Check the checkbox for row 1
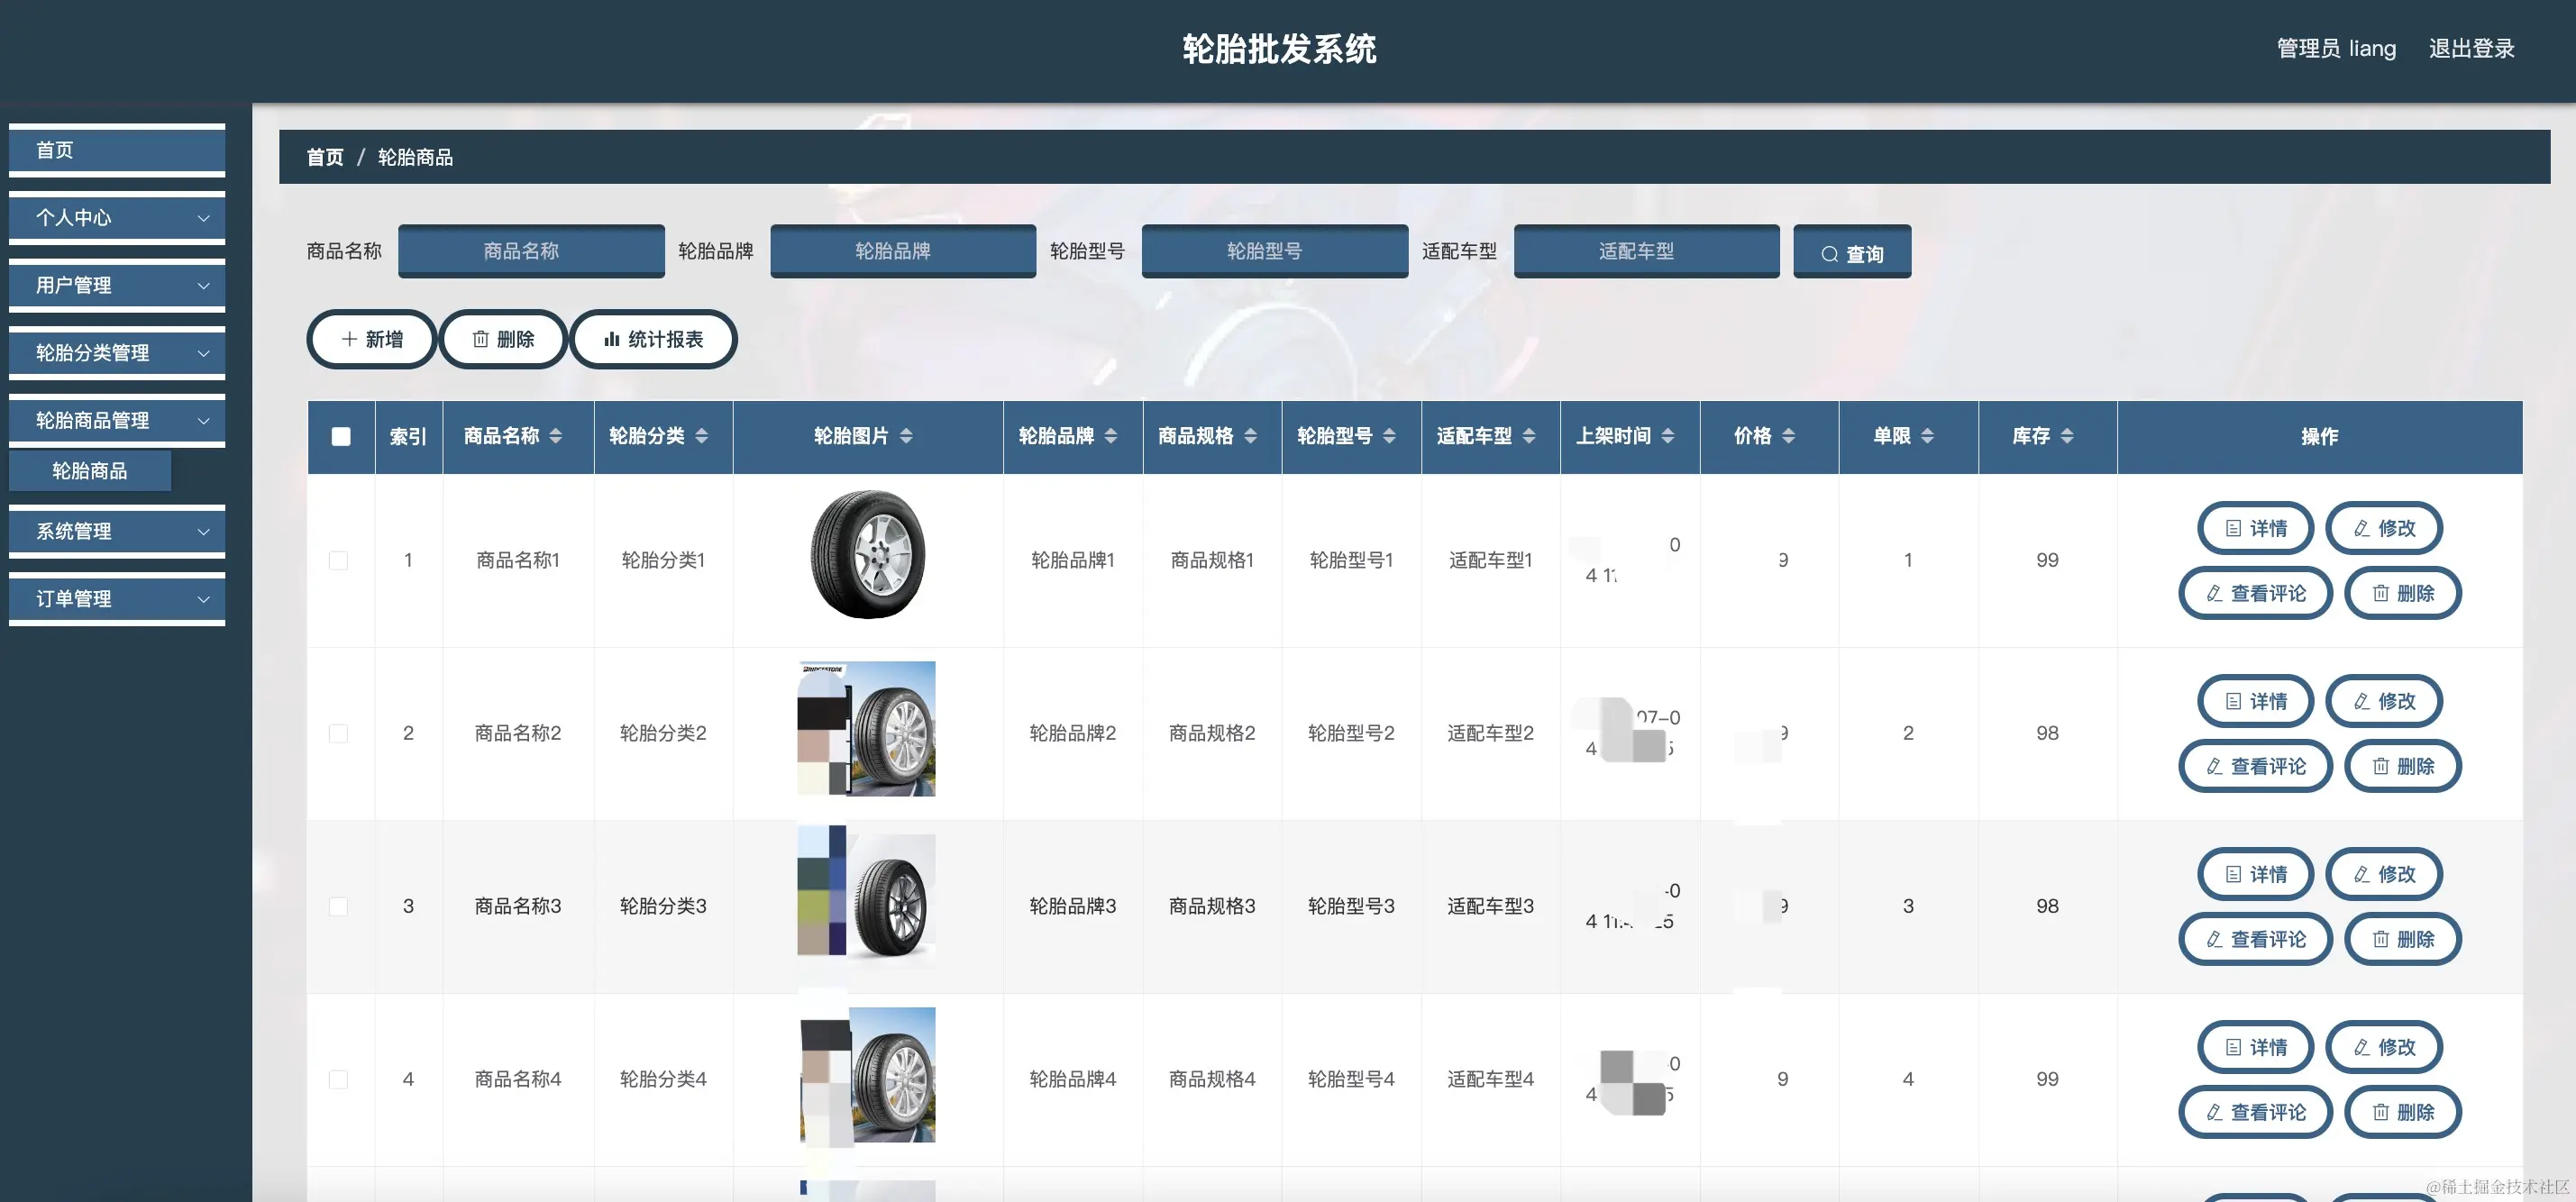The image size is (2576, 1202). (x=339, y=560)
